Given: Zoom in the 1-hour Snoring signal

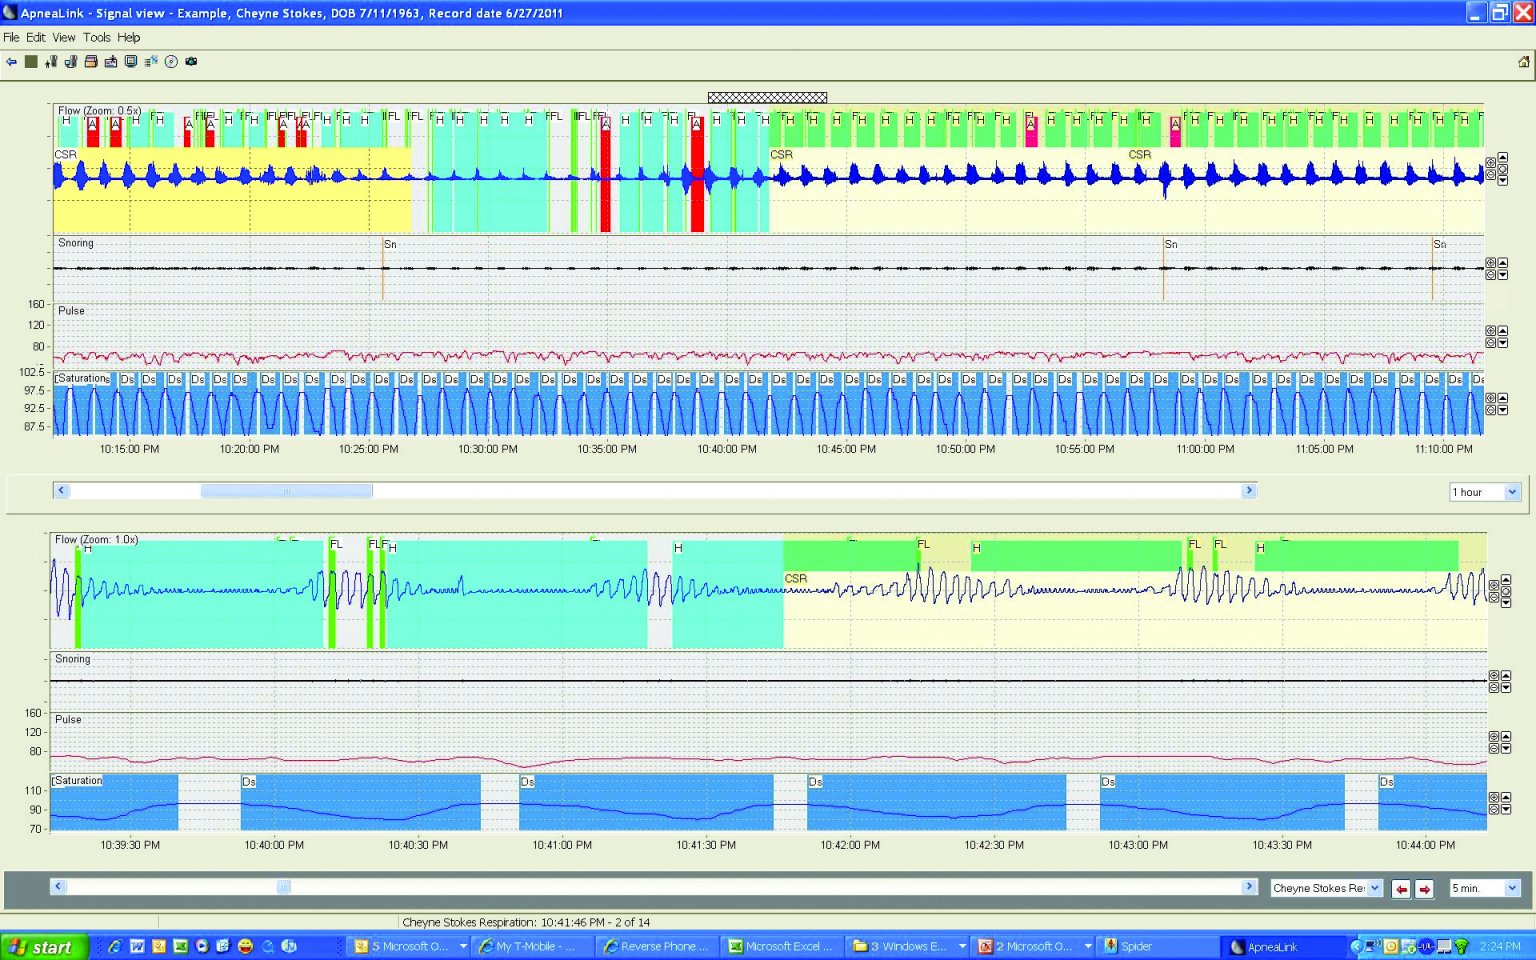Looking at the screenshot, I should (1491, 263).
